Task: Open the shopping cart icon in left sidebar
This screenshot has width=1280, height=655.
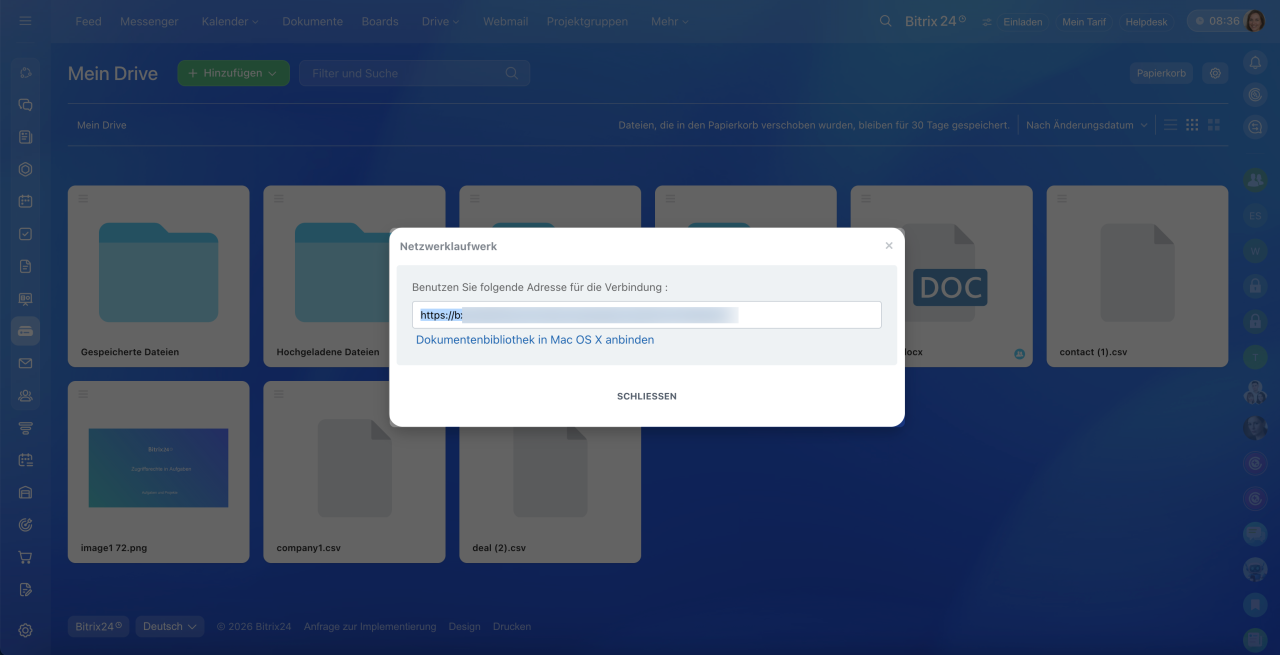Action: [x=25, y=557]
